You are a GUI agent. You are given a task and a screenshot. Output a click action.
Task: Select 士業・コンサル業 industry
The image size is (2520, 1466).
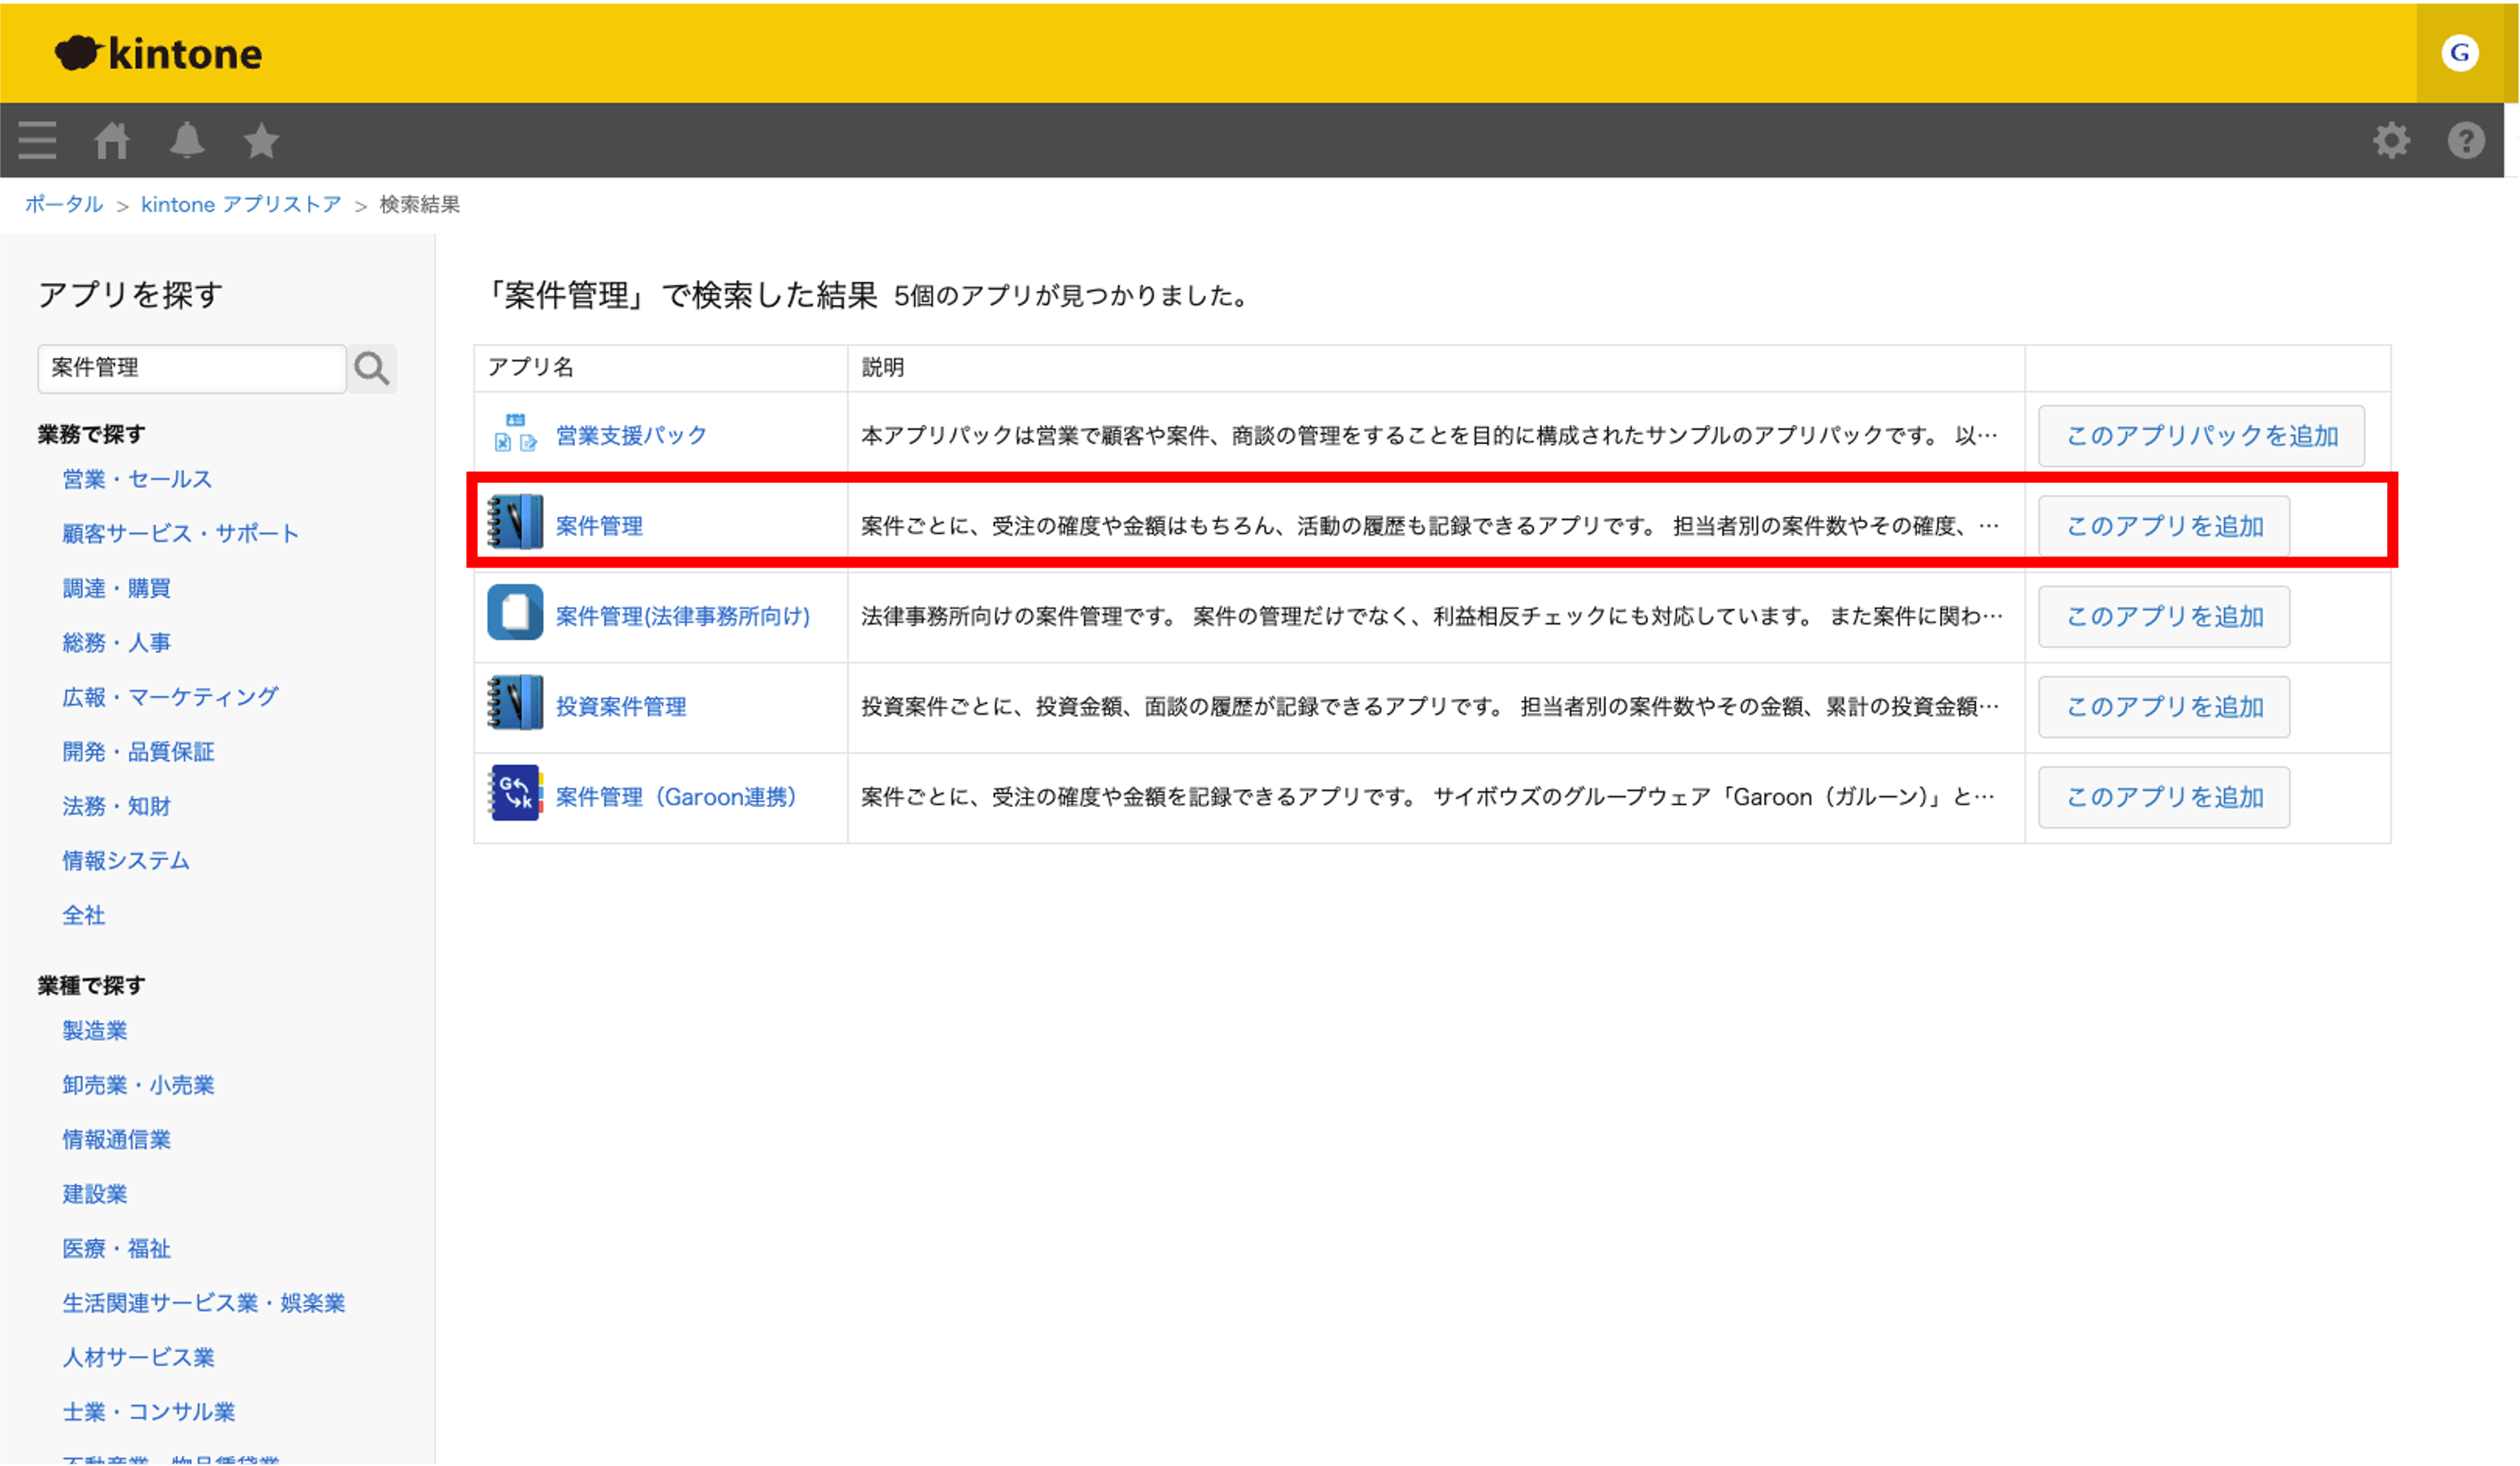[148, 1412]
